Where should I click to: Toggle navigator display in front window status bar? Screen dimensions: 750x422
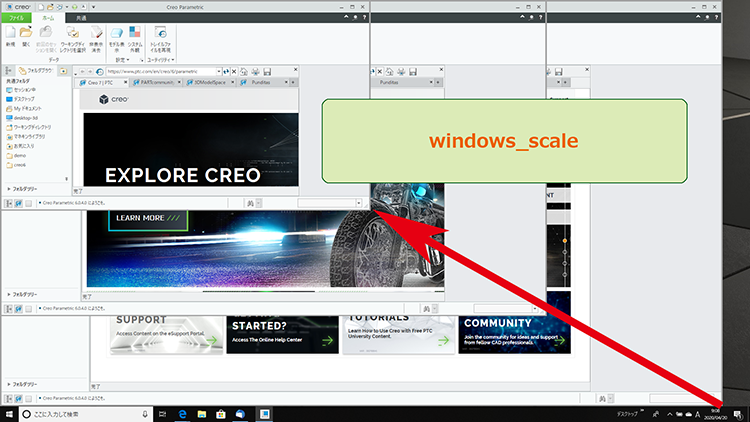click(x=9, y=203)
